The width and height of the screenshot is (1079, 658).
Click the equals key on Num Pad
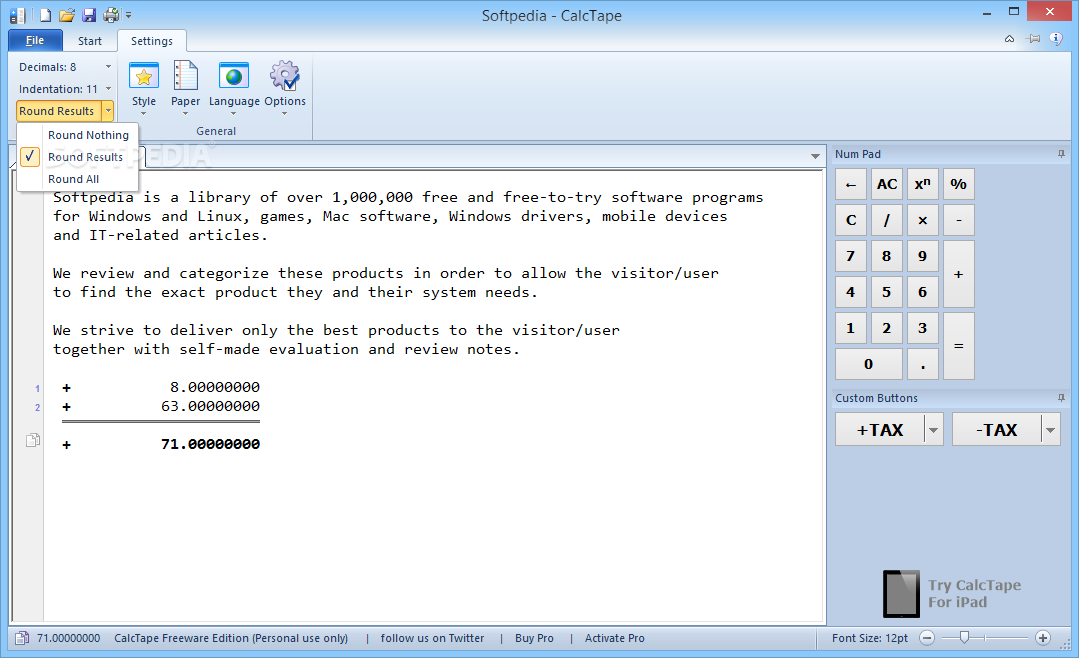click(959, 346)
